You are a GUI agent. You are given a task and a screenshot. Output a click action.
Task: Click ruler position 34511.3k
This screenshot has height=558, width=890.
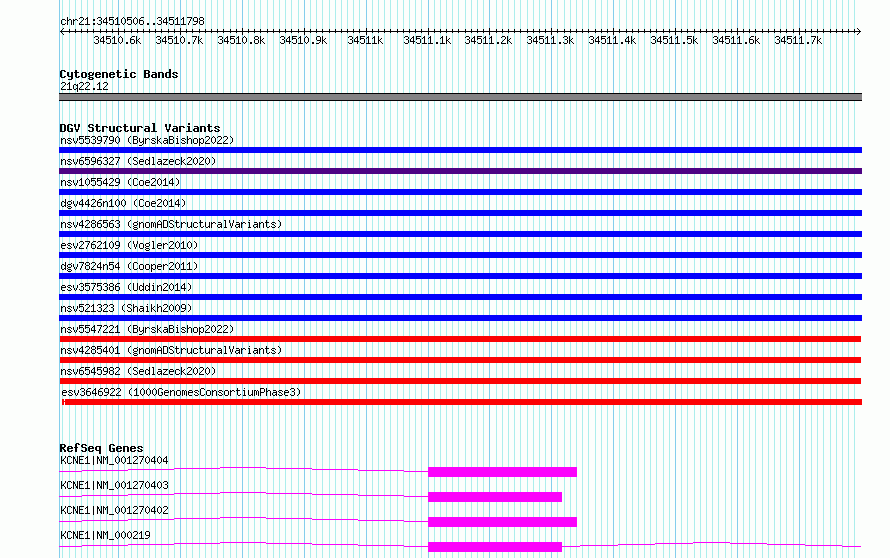pos(551,40)
